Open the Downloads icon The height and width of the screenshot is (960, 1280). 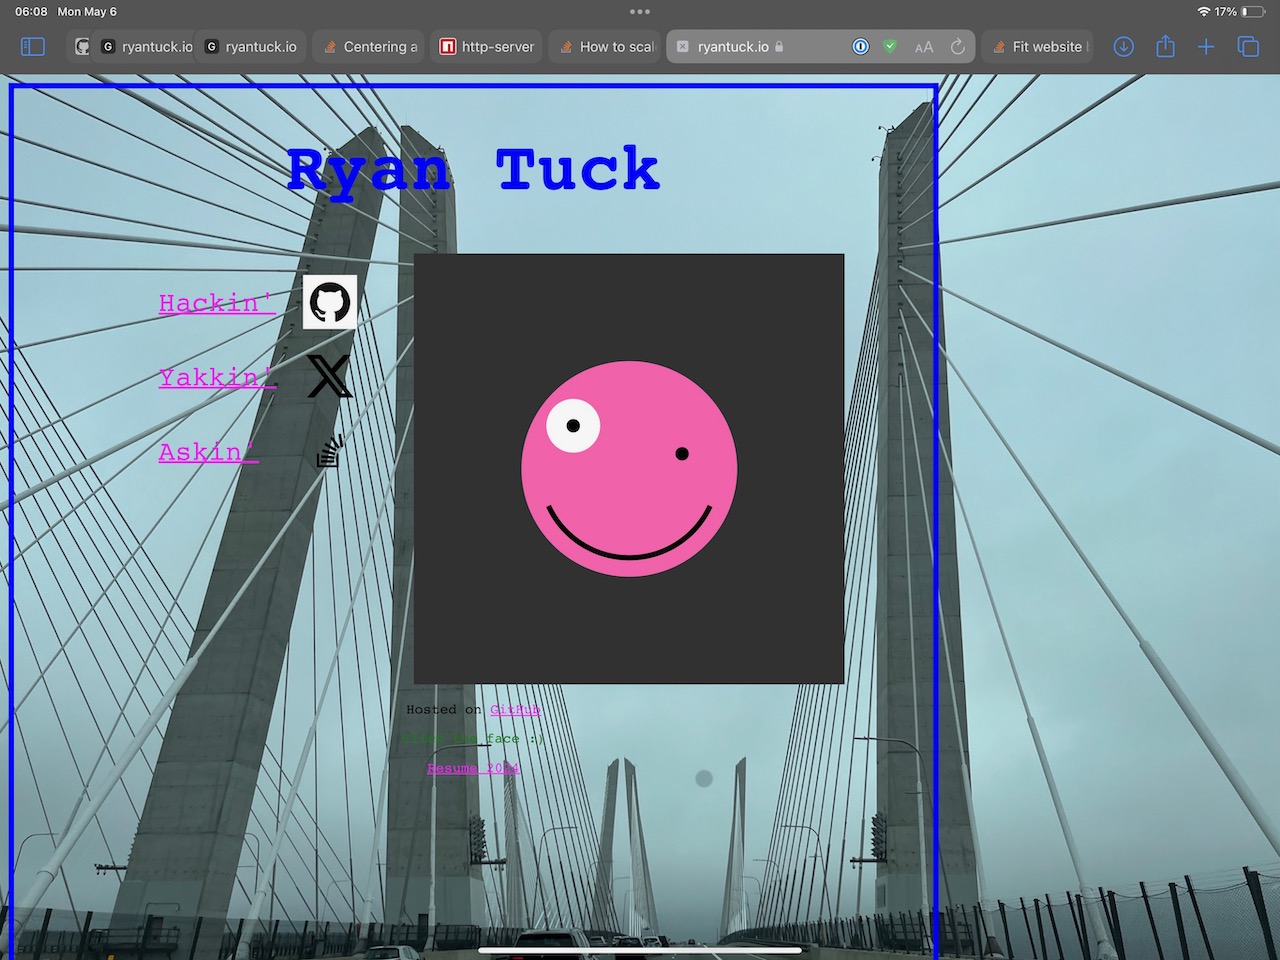coord(1124,47)
